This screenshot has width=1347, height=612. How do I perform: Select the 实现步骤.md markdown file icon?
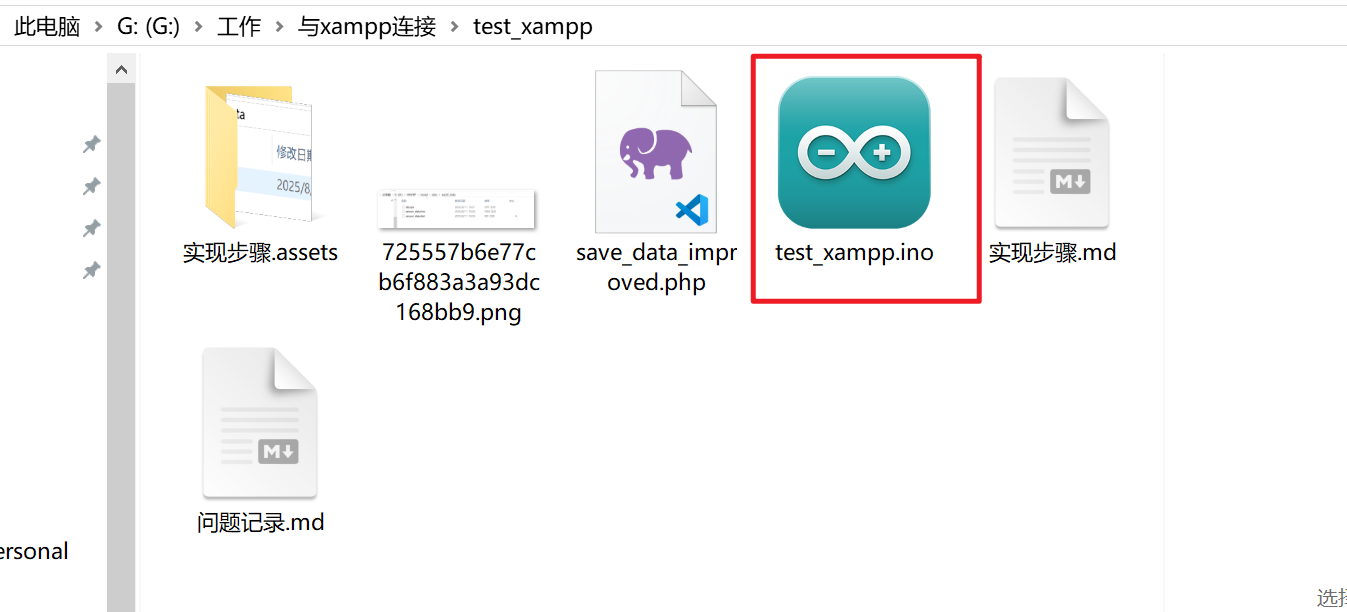click(x=1052, y=153)
